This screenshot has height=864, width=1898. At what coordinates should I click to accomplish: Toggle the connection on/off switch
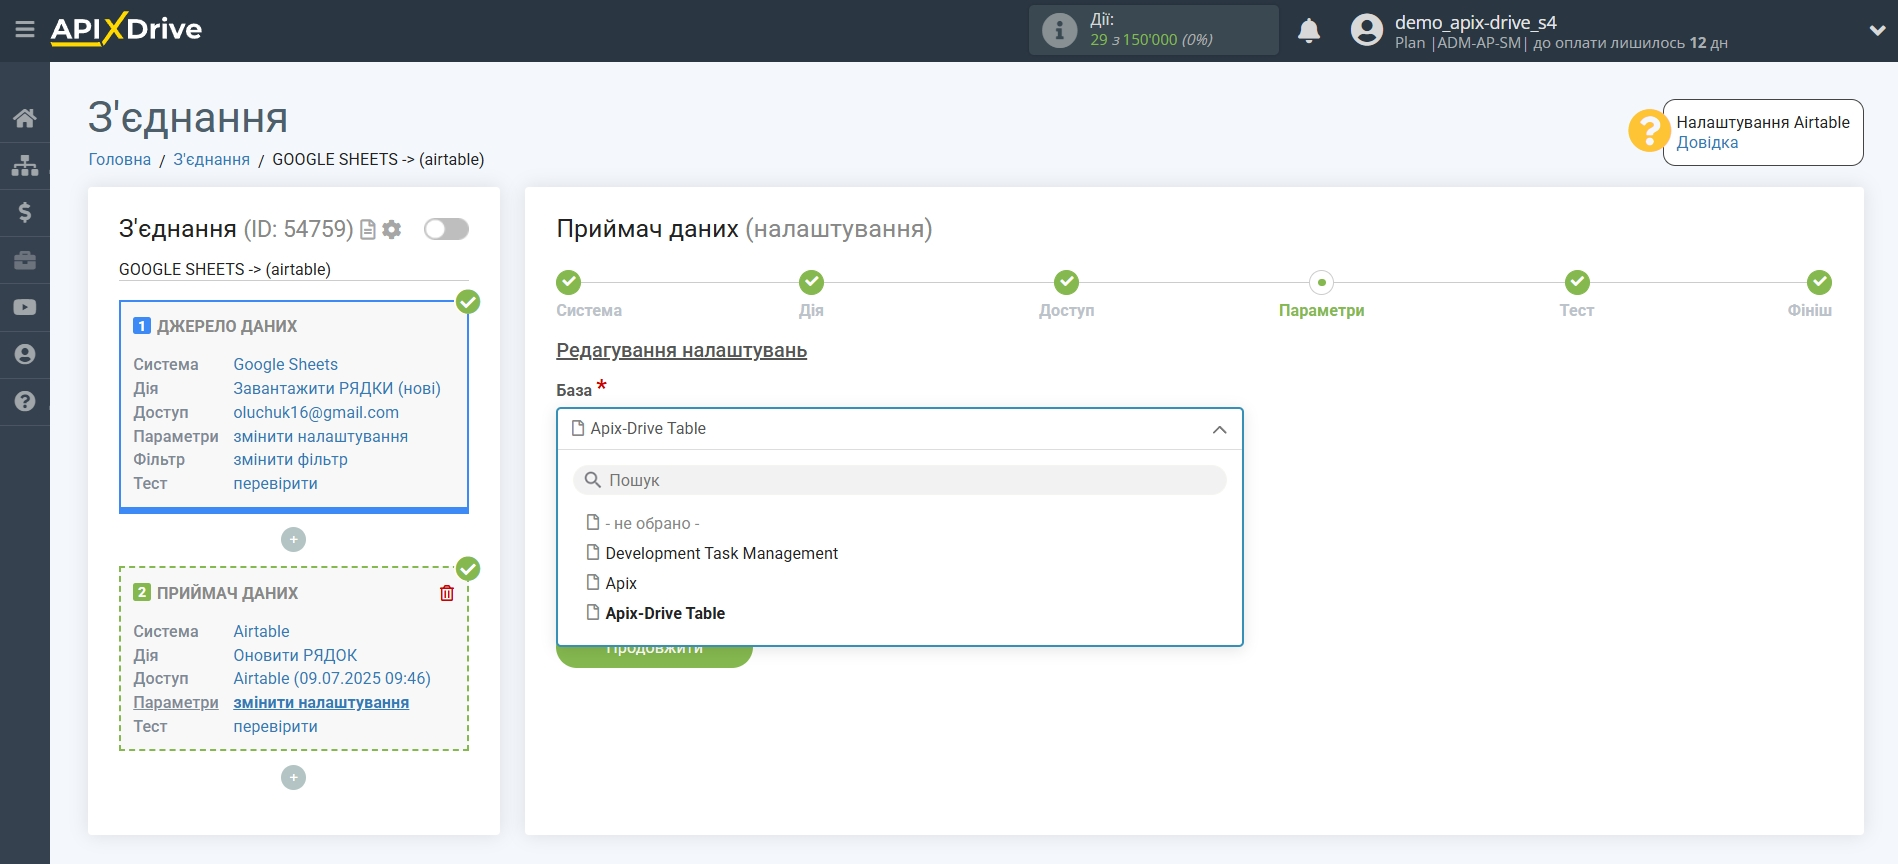pyautogui.click(x=446, y=229)
